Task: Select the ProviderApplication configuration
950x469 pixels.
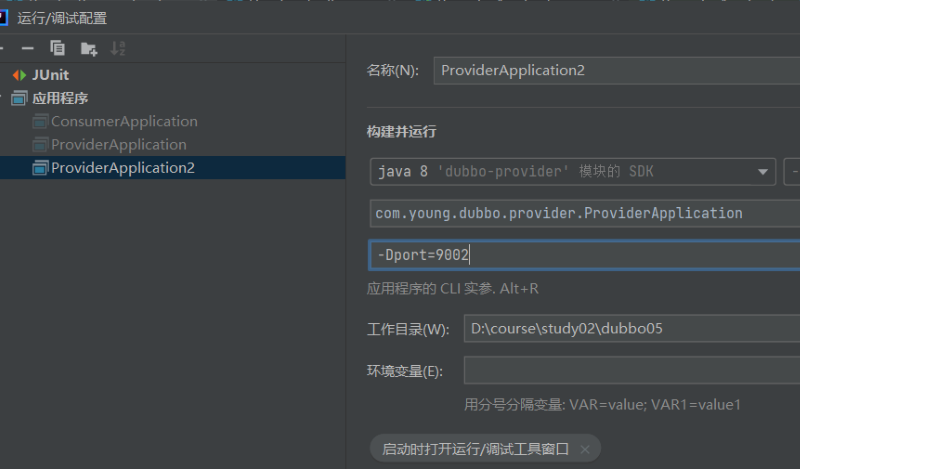Action: (x=118, y=144)
